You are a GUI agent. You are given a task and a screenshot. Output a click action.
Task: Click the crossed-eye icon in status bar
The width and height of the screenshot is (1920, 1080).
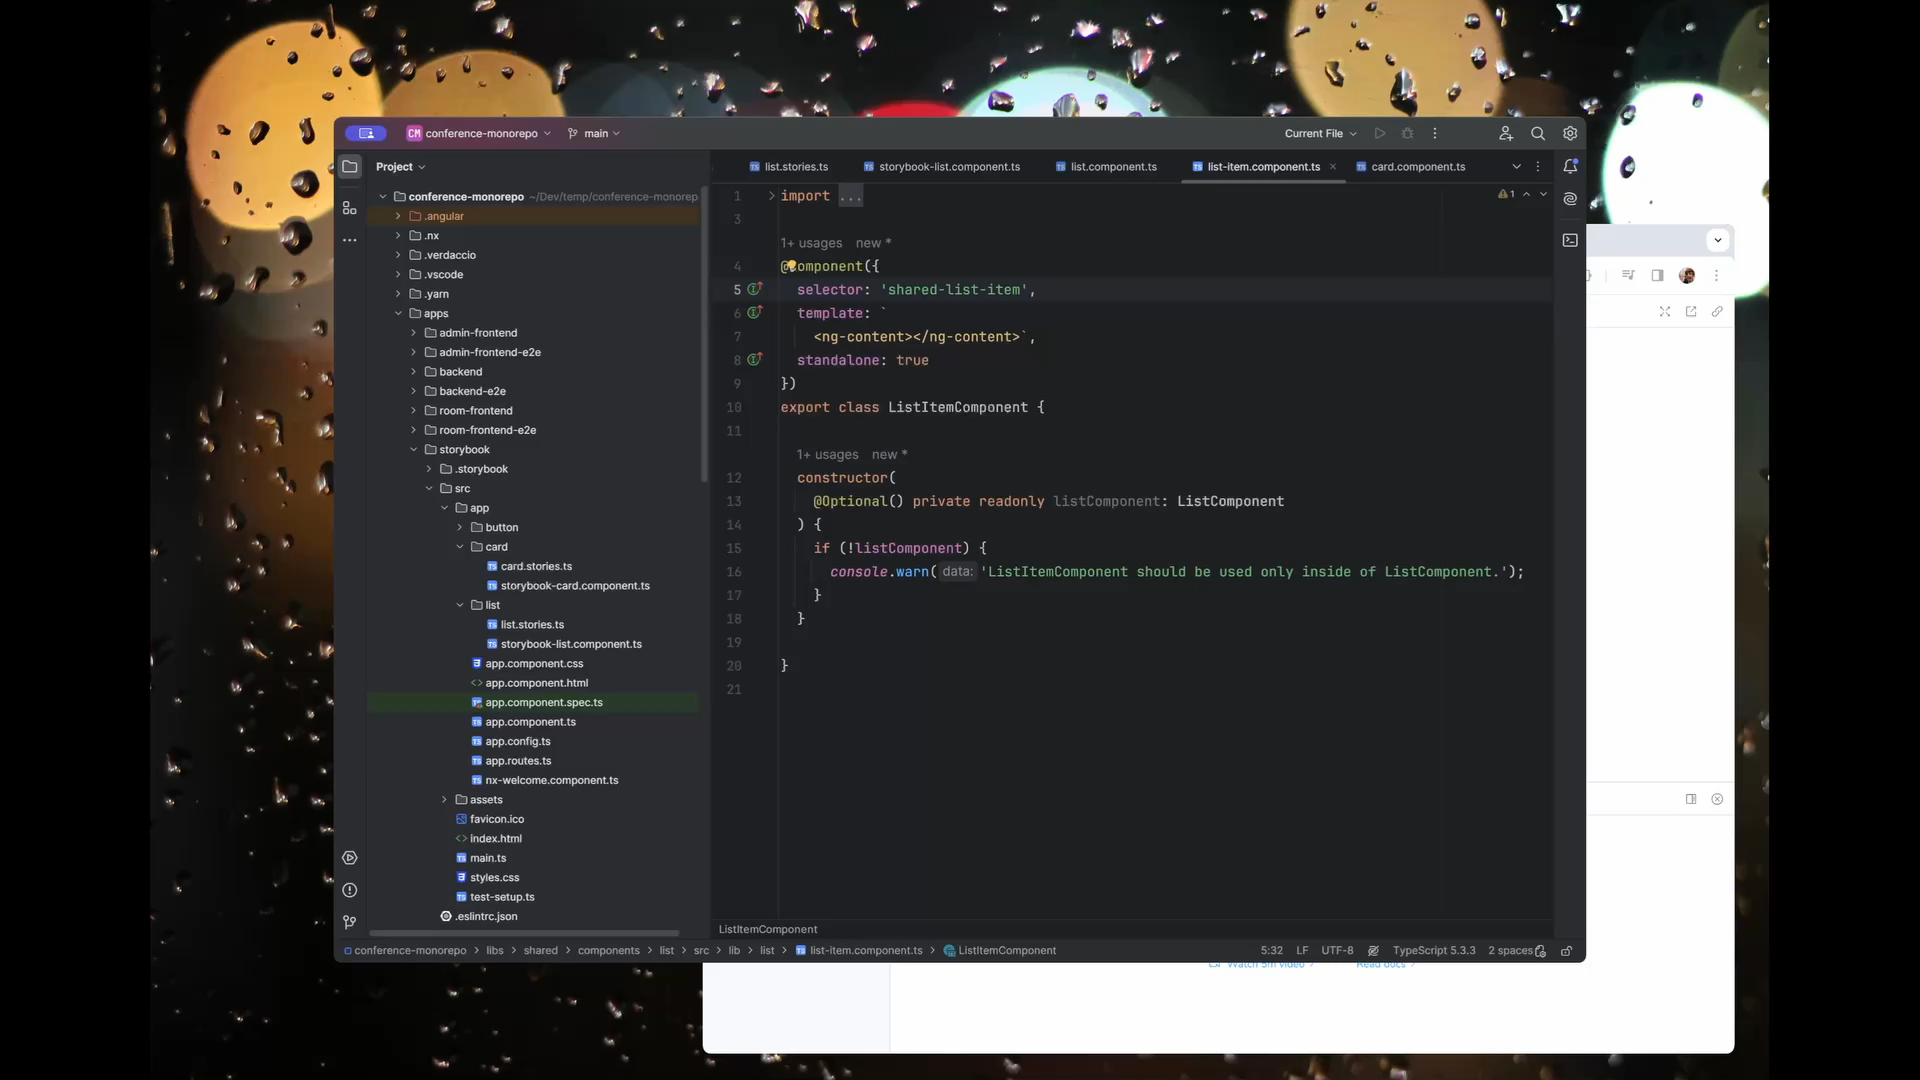[1373, 951]
